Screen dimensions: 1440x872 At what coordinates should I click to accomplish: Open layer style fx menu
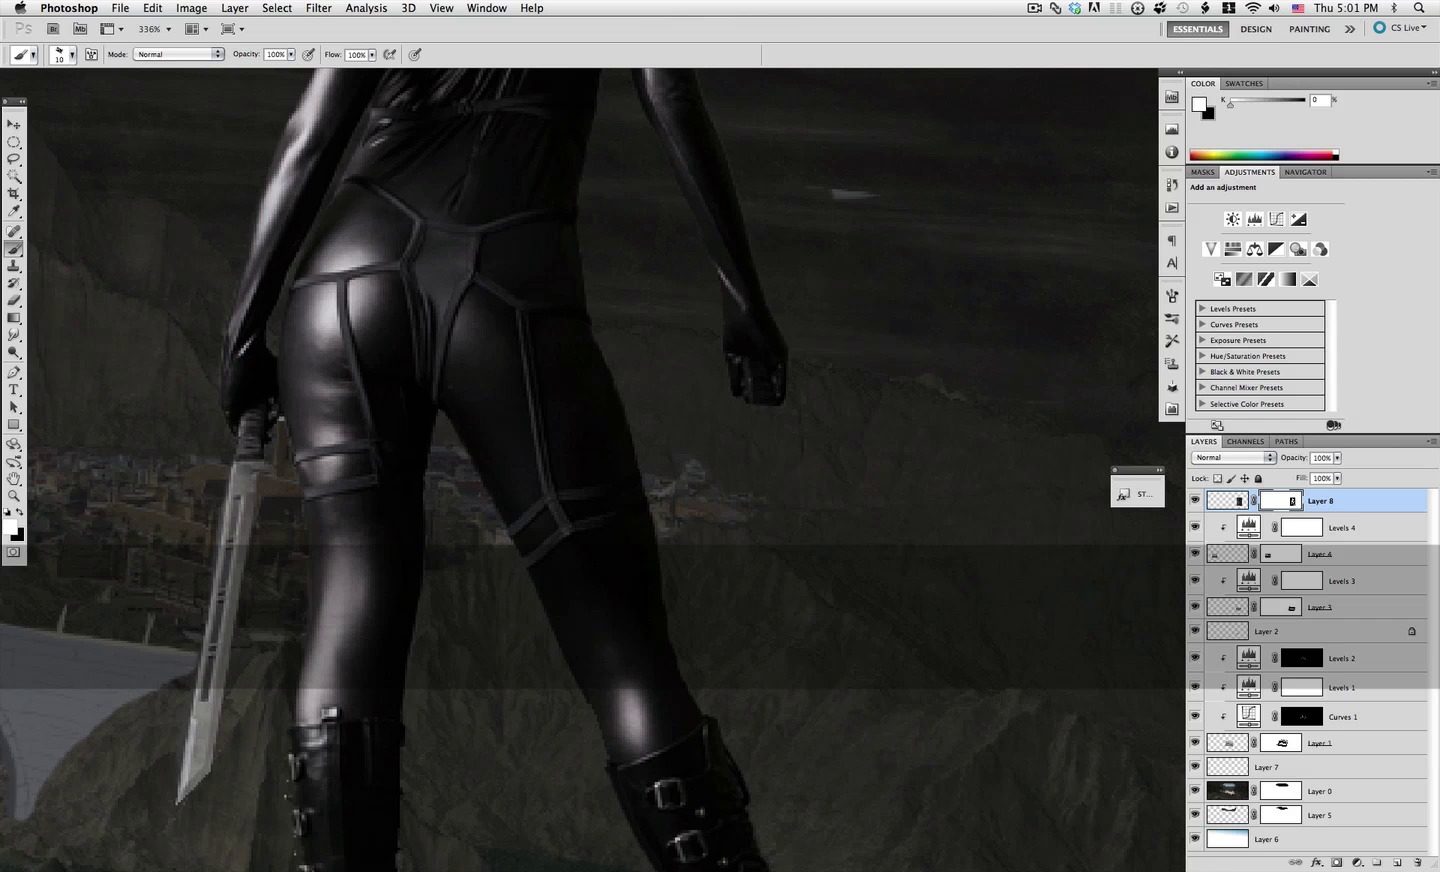coord(1317,862)
